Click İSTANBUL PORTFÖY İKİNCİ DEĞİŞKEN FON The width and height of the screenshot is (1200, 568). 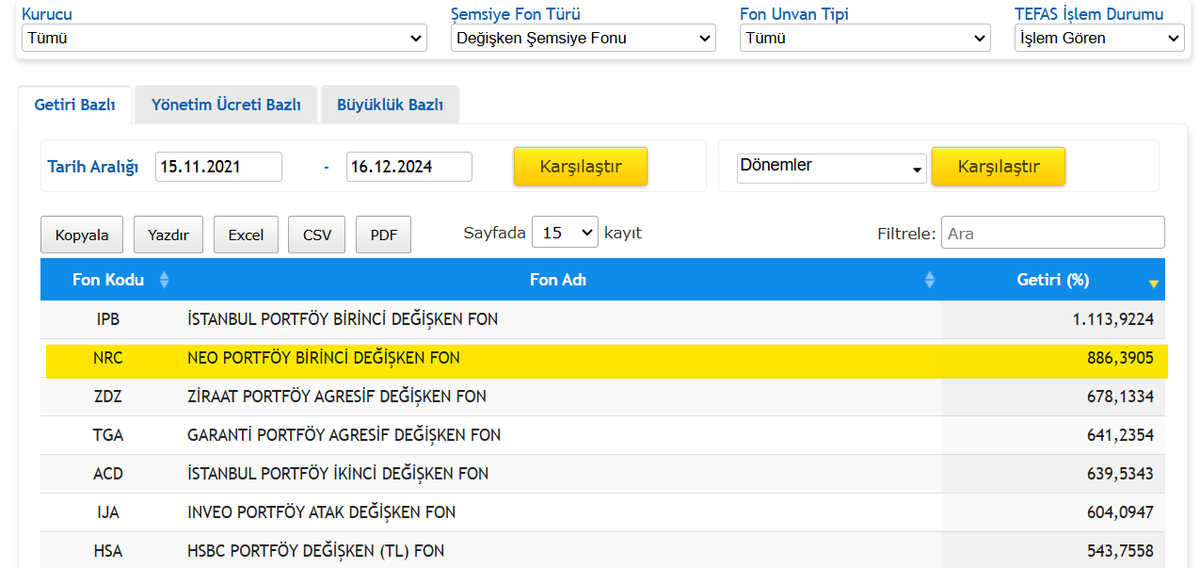(x=338, y=473)
